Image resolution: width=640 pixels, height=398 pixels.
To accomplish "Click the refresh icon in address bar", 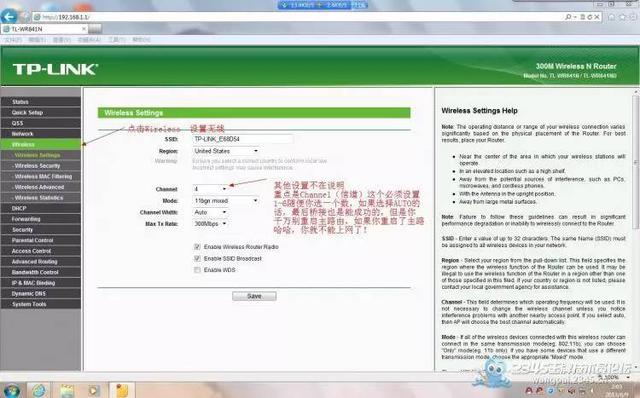I will [589, 17].
